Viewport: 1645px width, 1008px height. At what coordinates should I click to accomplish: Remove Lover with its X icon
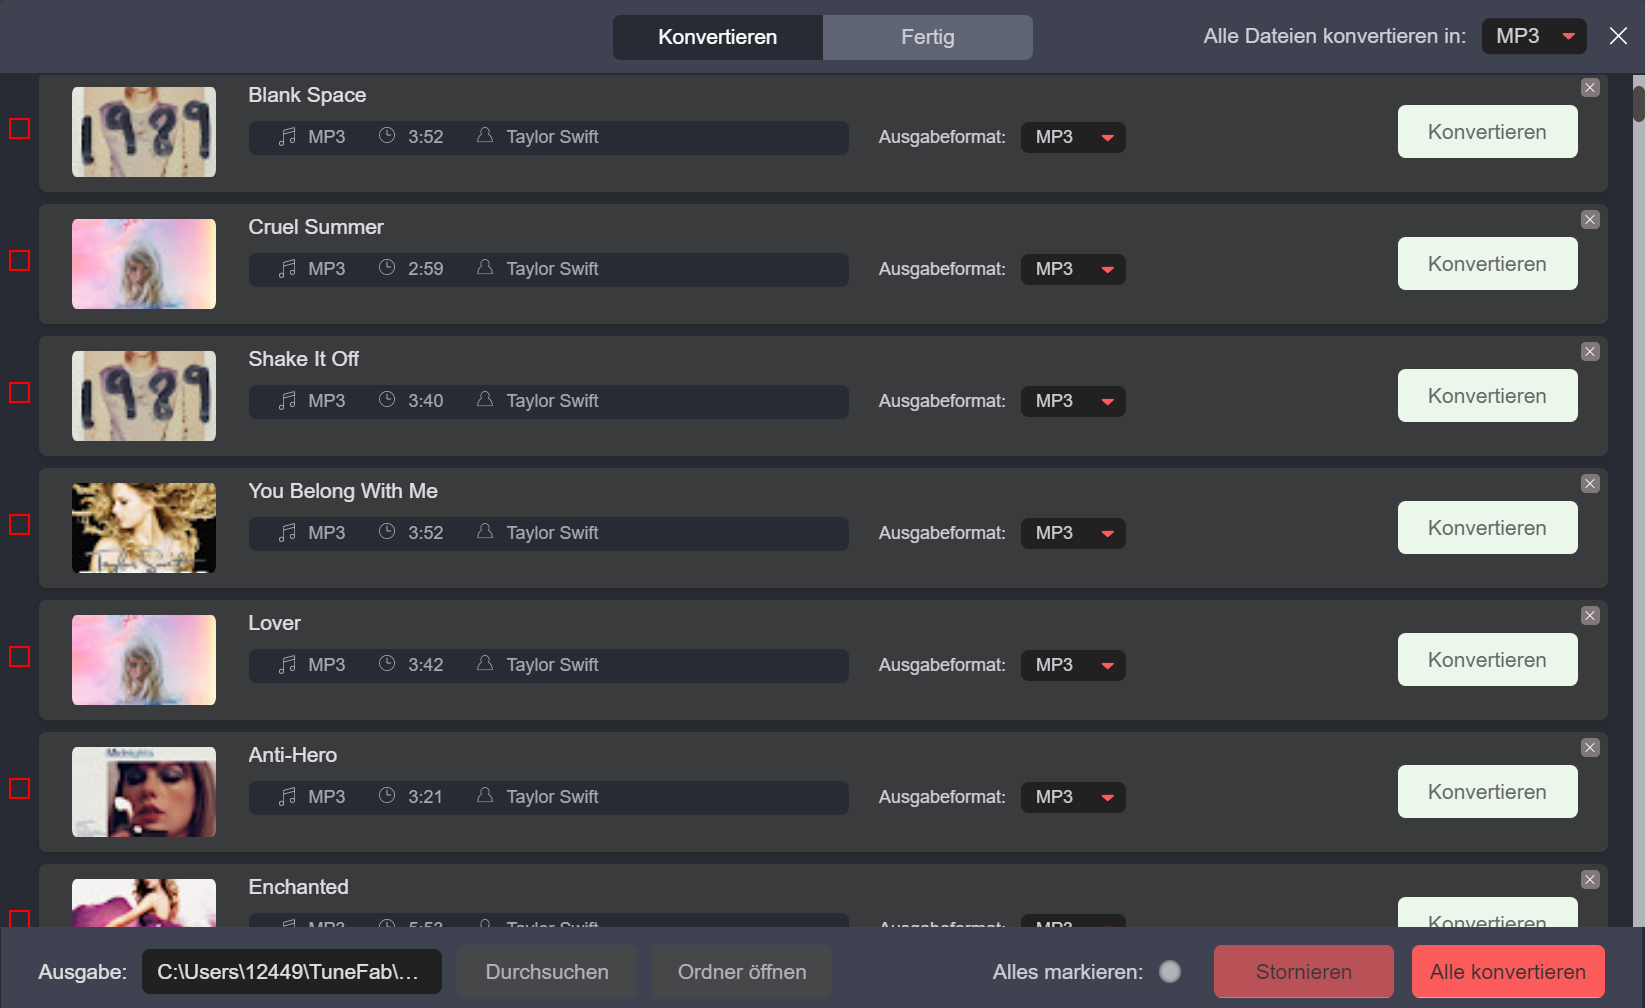[1590, 616]
